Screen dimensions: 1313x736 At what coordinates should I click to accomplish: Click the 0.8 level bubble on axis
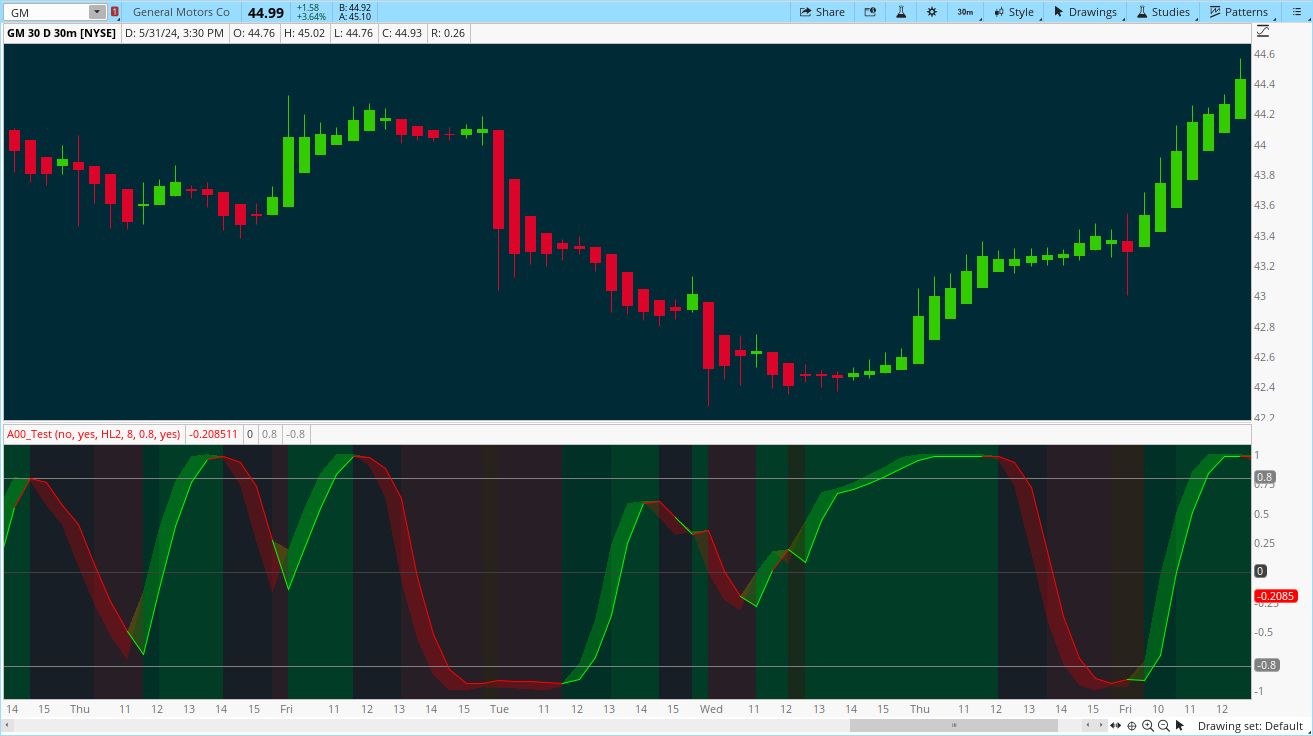point(1264,477)
